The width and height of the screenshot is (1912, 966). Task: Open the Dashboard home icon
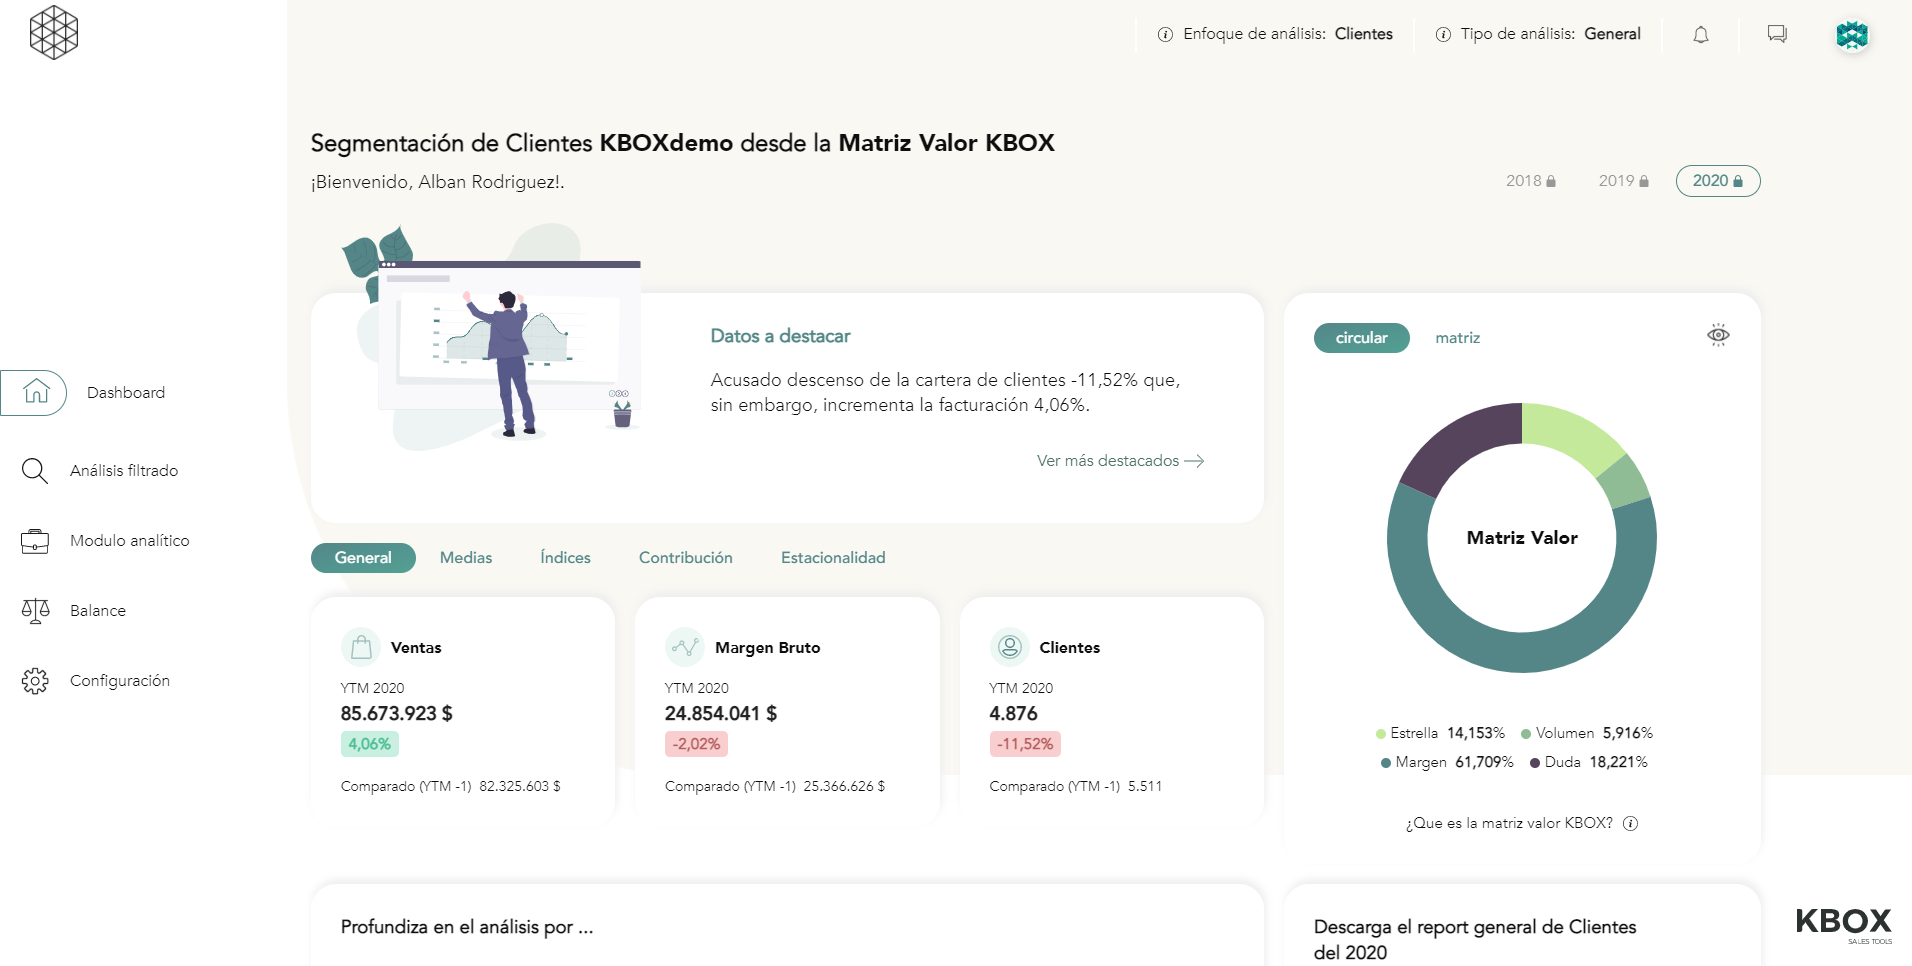36,392
